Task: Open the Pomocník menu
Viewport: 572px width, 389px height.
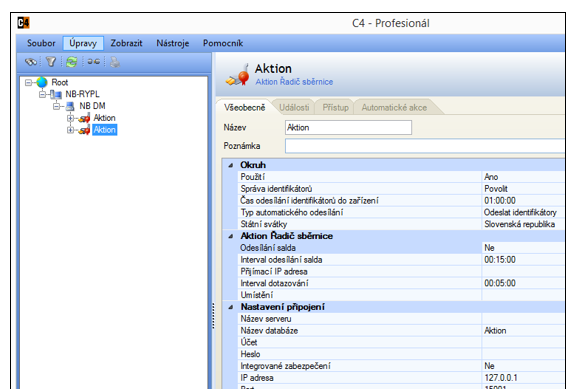Action: tap(223, 43)
